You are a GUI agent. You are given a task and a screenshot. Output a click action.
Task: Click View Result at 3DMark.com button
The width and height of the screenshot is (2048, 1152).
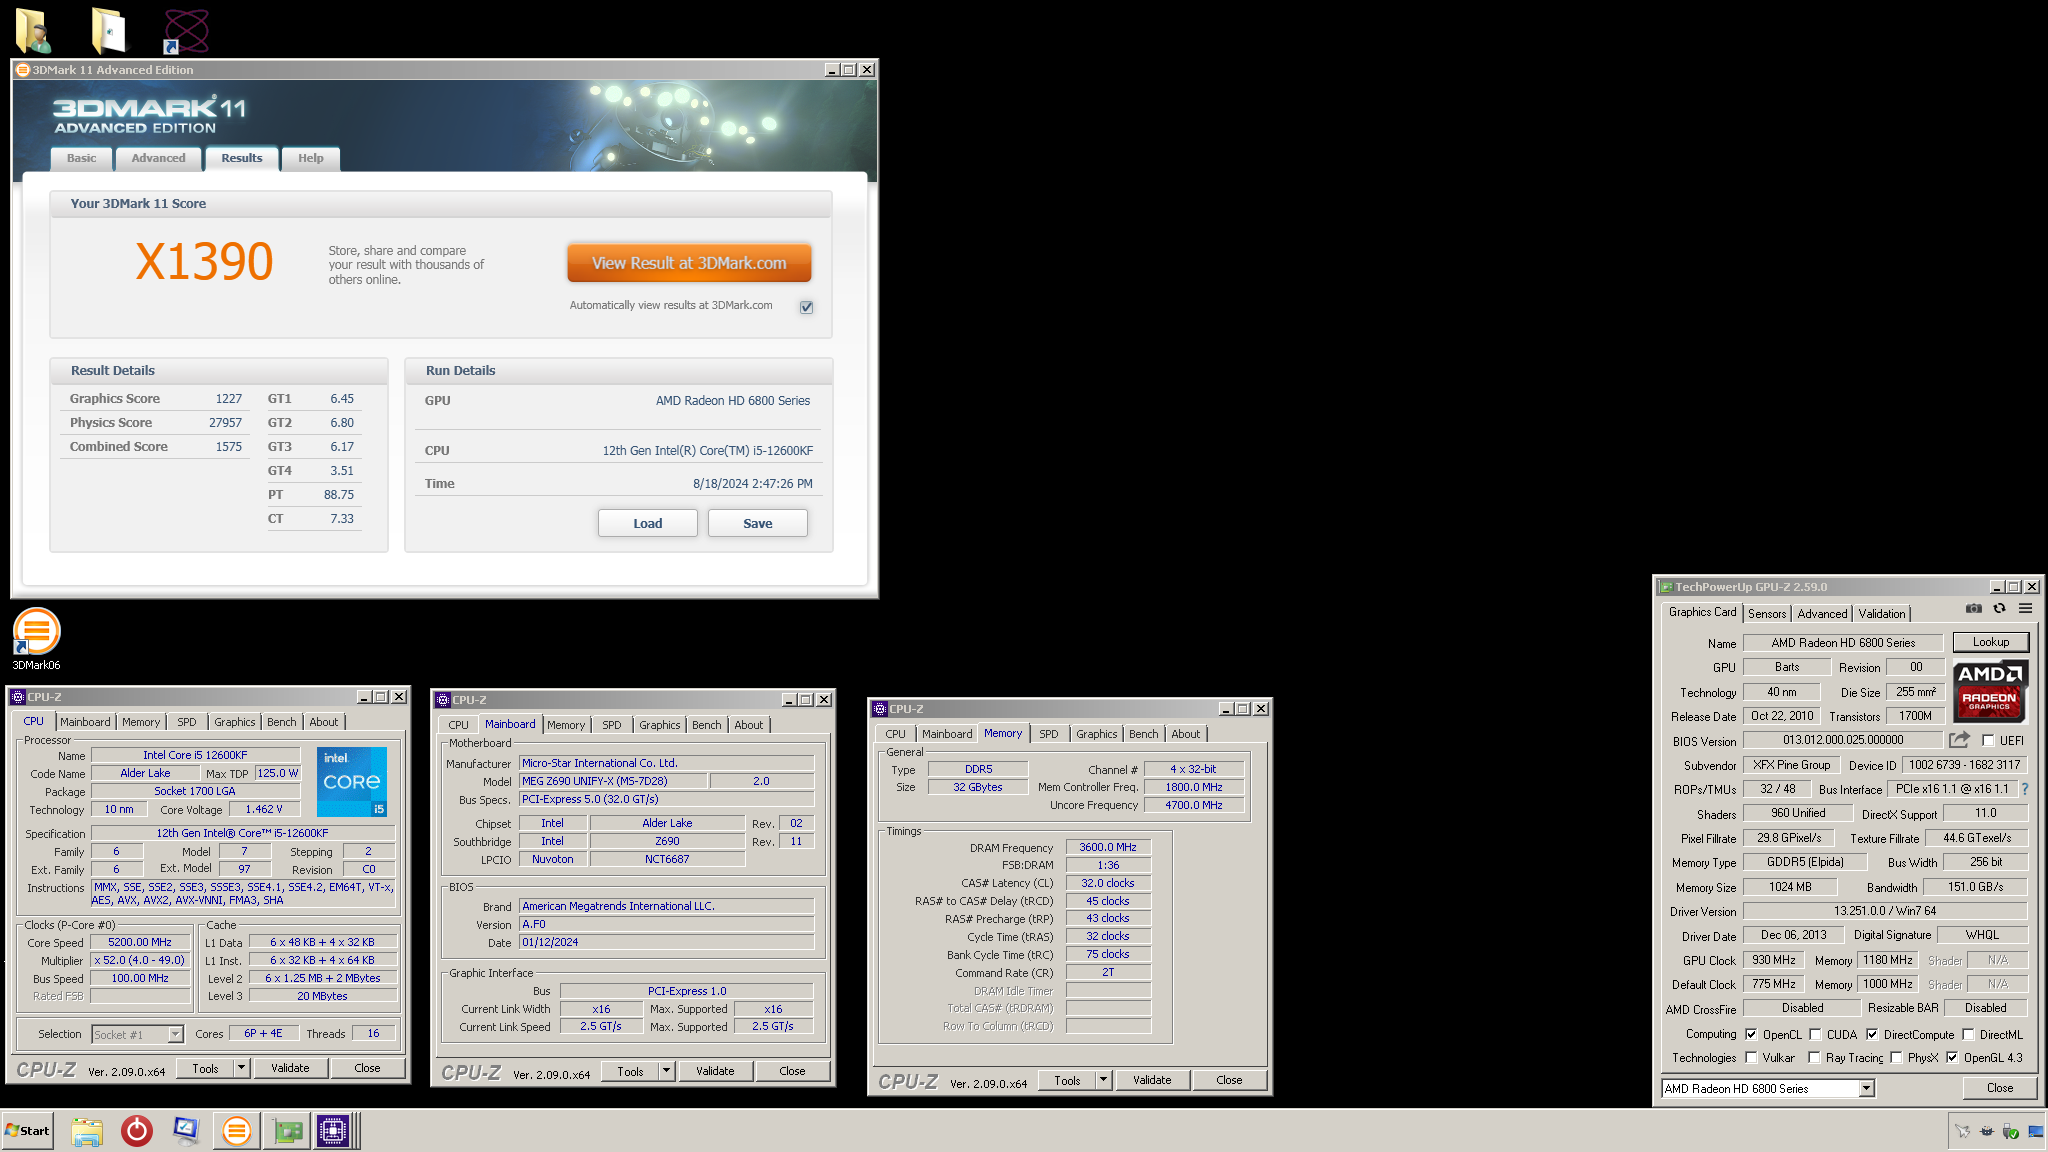point(689,263)
